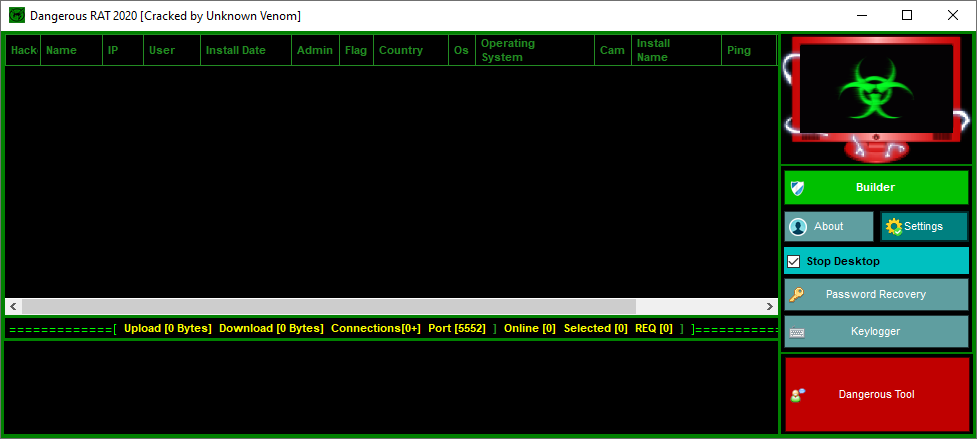The width and height of the screenshot is (977, 439).
Task: Click the key icon beside Password Recovery
Action: coord(797,295)
